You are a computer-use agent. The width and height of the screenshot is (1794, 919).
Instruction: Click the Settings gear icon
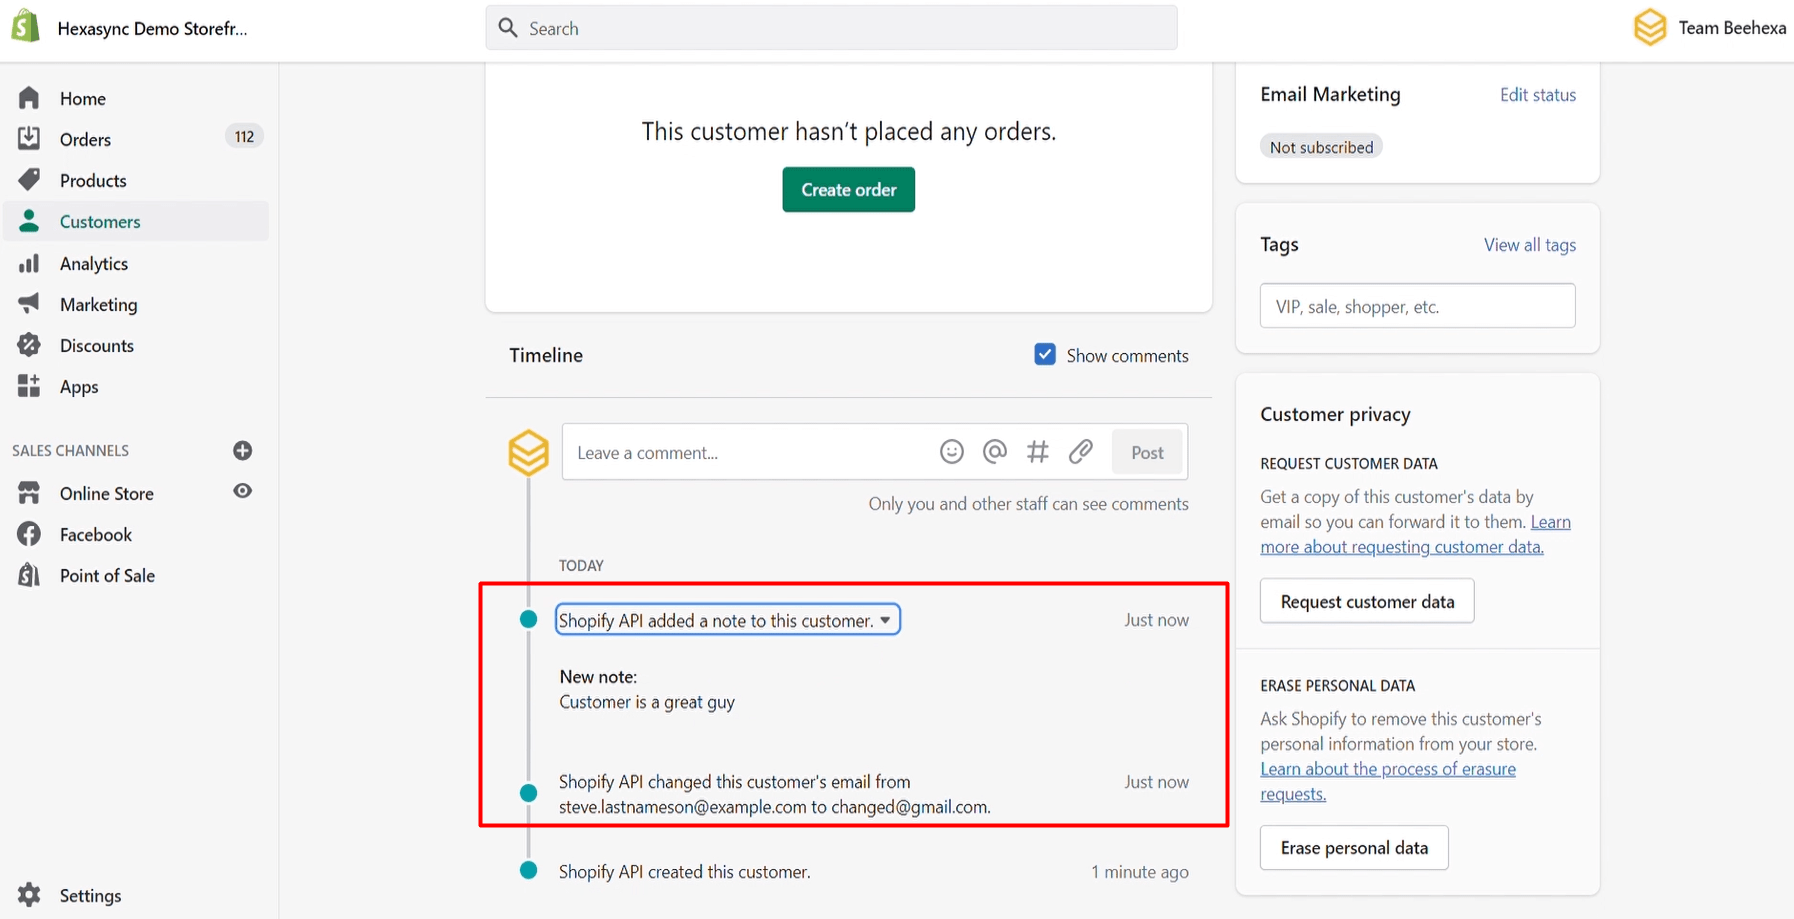[x=29, y=895]
